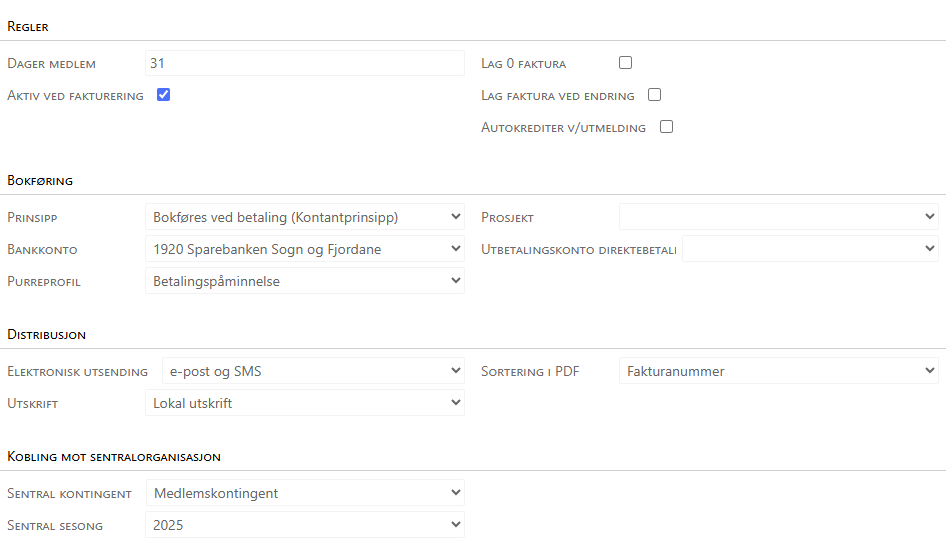Open the Prinsipp dropdown
Viewport: 946px width, 544px height.
click(304, 217)
